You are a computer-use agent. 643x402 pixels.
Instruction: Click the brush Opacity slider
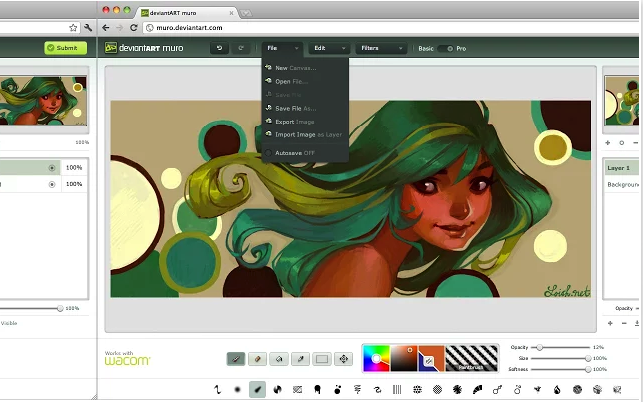(561, 347)
